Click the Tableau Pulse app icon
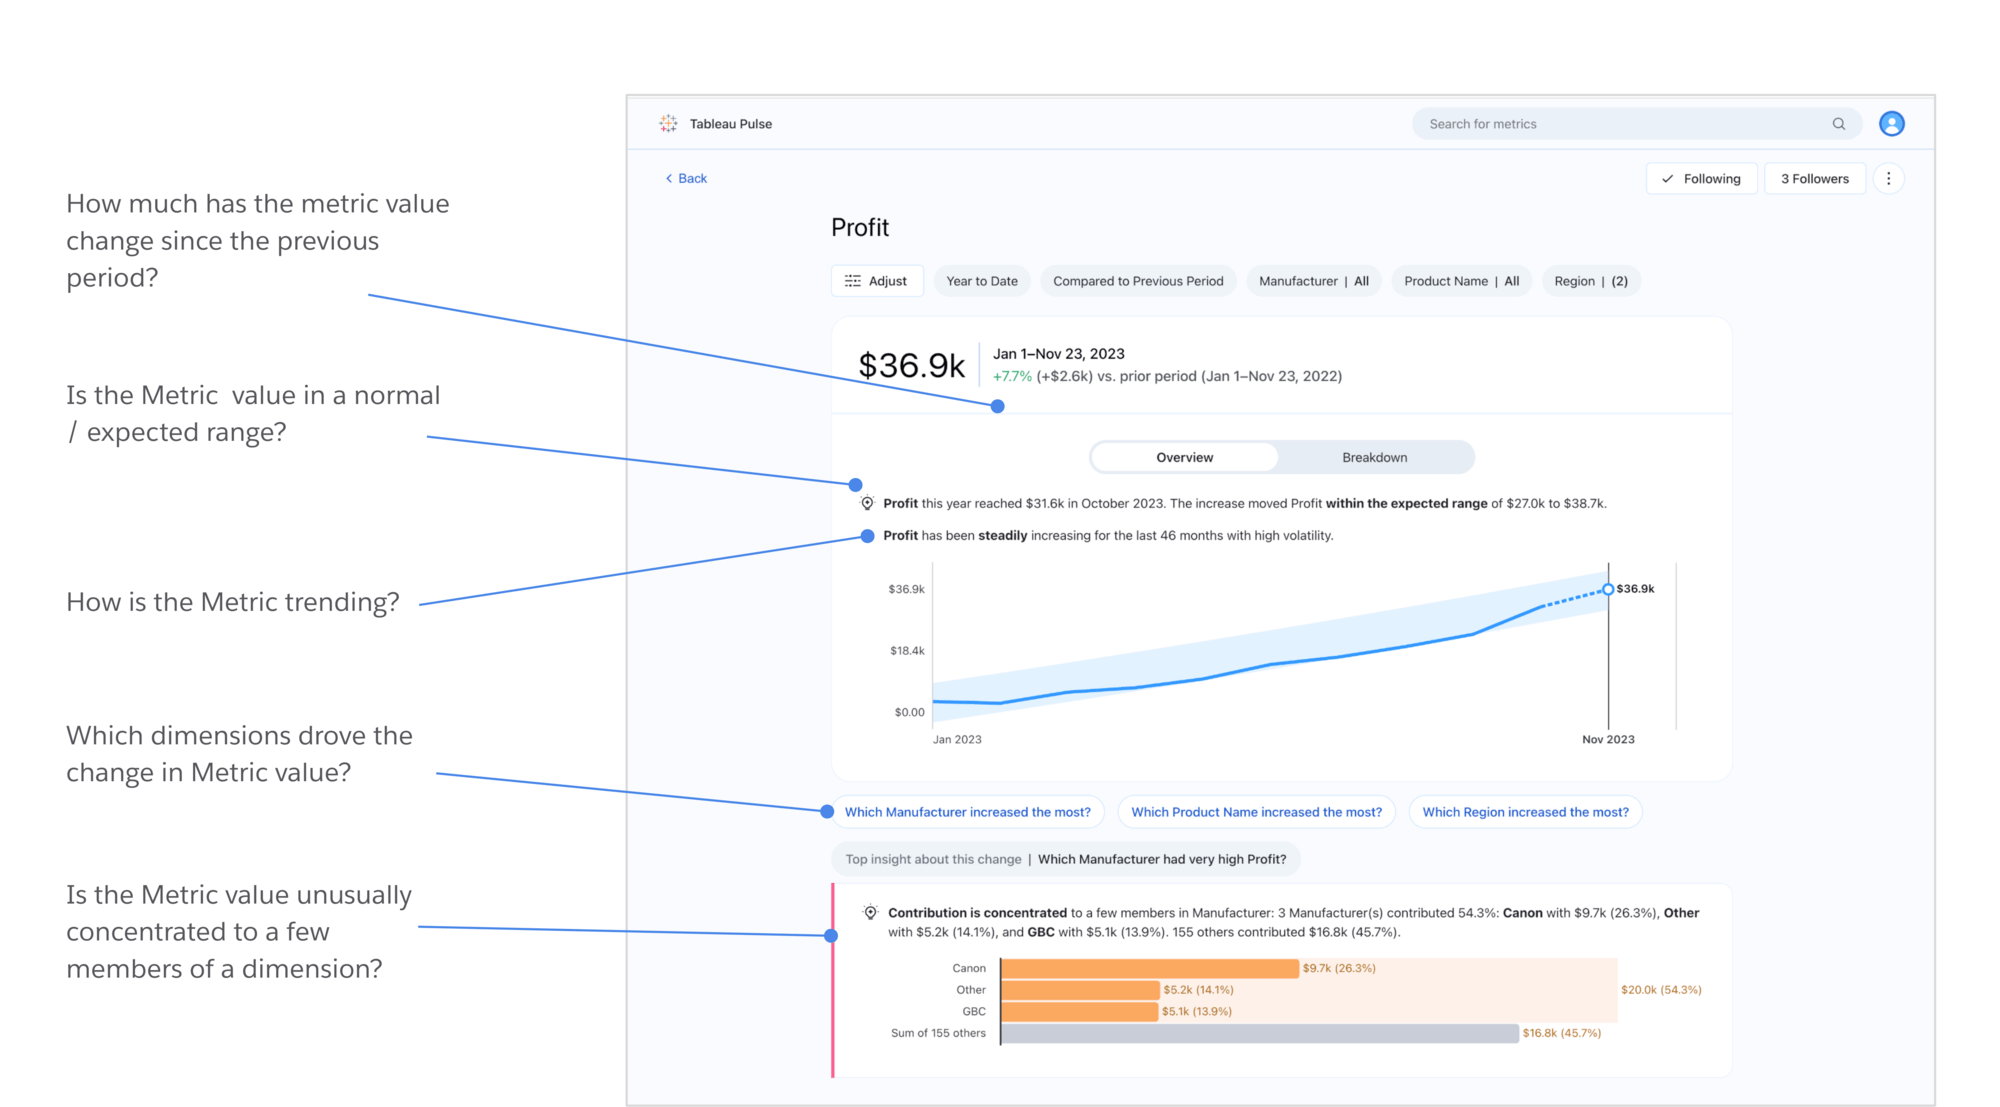2000x1107 pixels. click(669, 124)
